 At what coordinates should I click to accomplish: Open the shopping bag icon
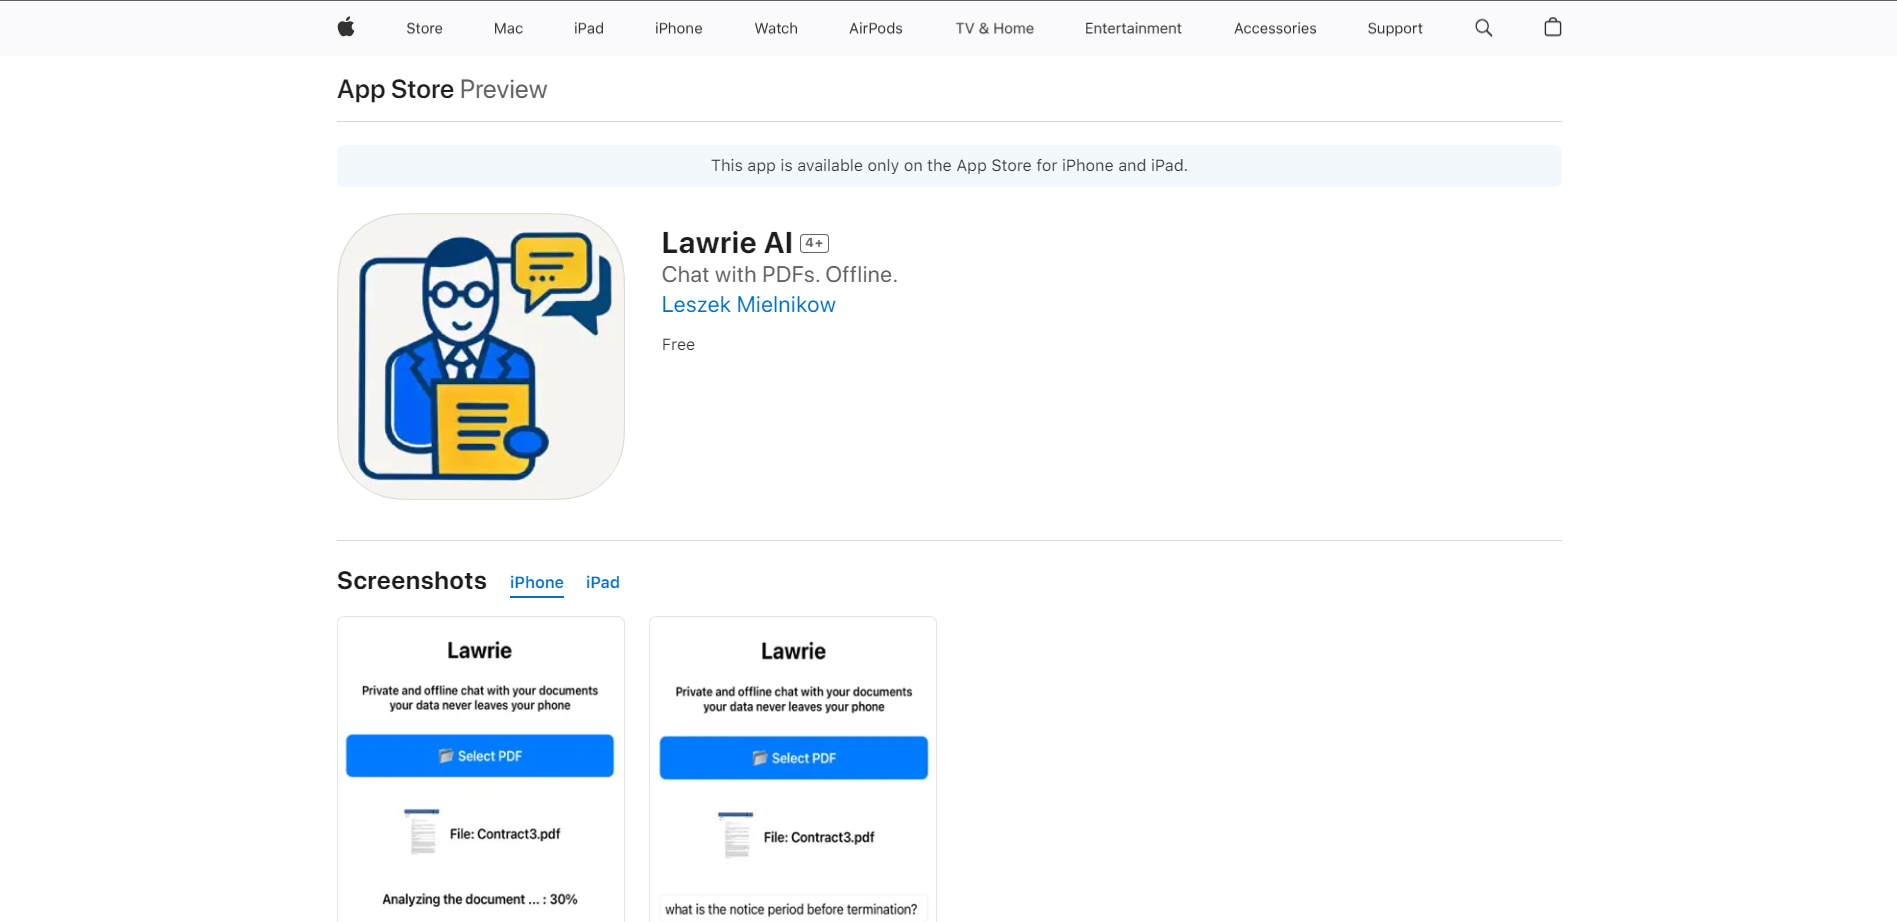pos(1553,27)
